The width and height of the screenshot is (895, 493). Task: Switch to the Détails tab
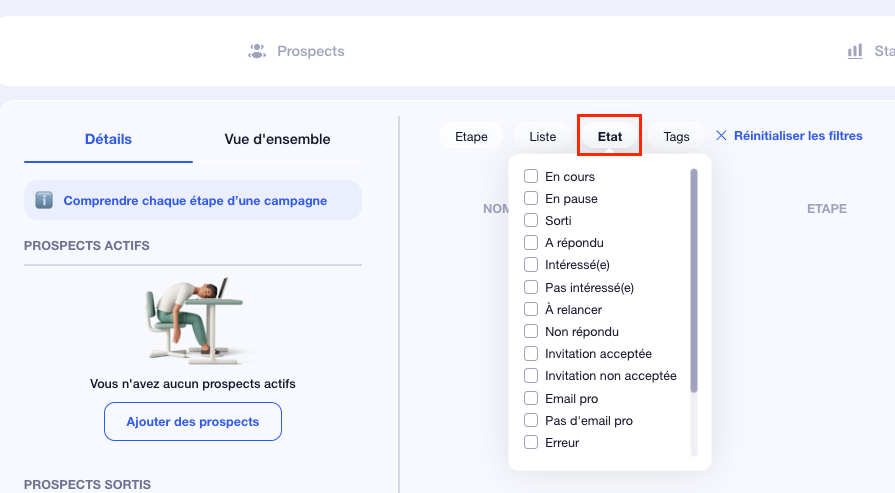pos(108,139)
